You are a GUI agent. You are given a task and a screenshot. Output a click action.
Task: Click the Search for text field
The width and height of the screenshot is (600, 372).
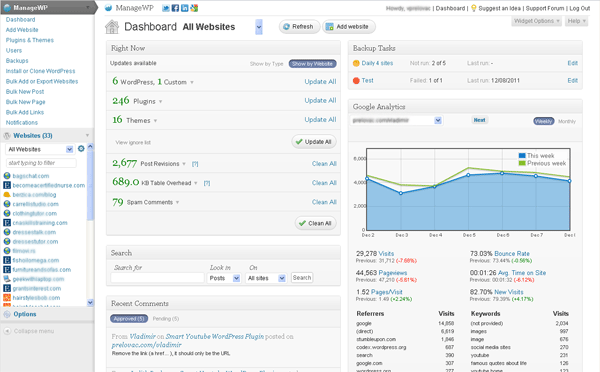[x=157, y=278]
